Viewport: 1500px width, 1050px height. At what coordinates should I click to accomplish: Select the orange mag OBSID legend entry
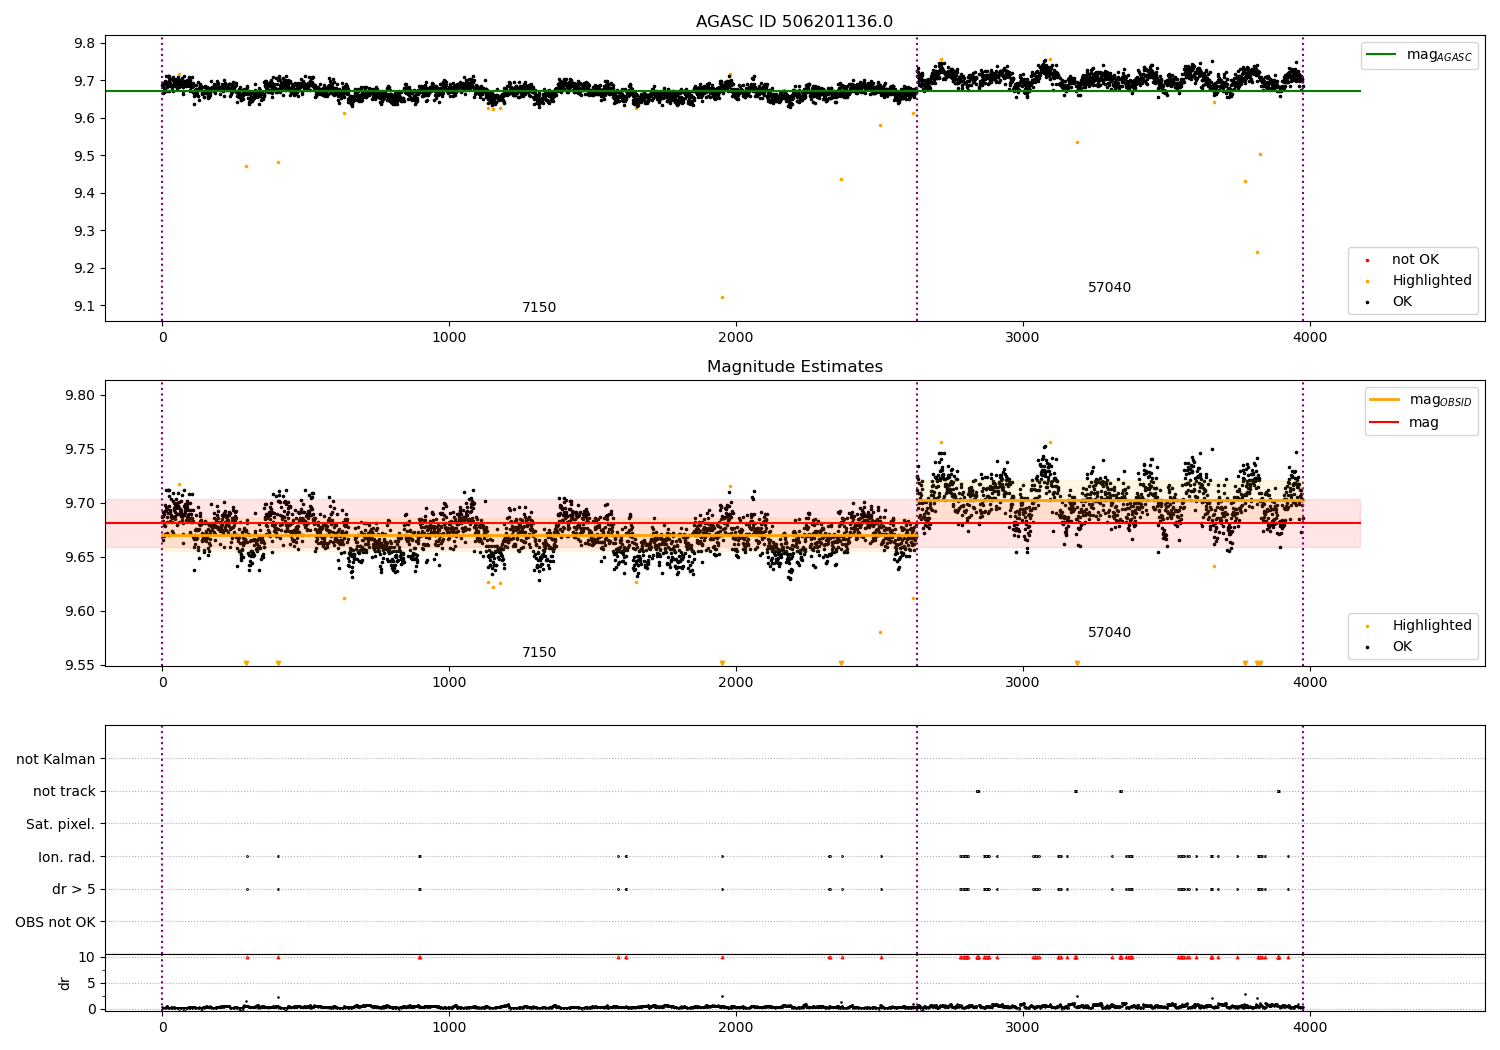(1420, 400)
